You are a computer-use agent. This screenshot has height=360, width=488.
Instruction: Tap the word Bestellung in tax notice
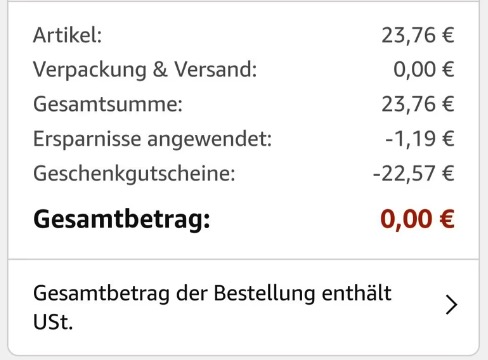(x=264, y=293)
